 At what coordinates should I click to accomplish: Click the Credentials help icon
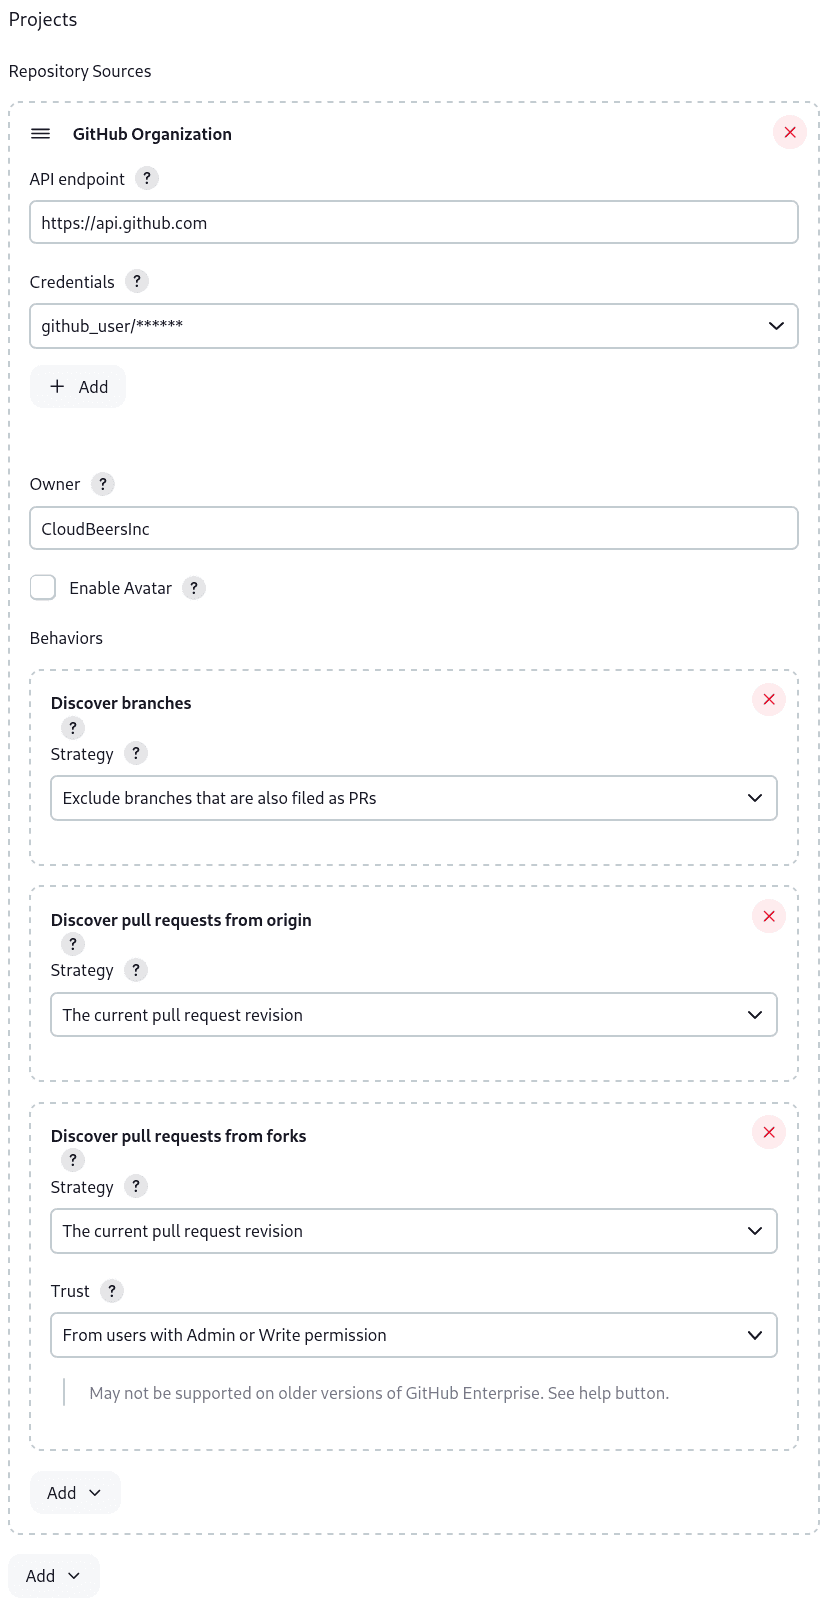[136, 281]
